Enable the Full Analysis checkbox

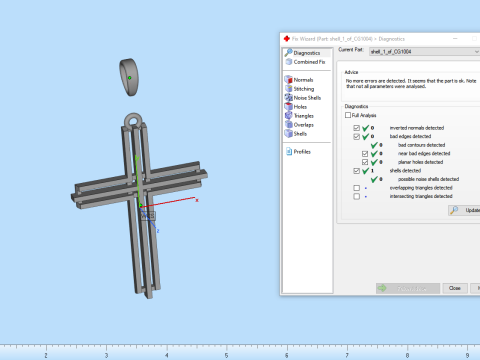click(348, 115)
